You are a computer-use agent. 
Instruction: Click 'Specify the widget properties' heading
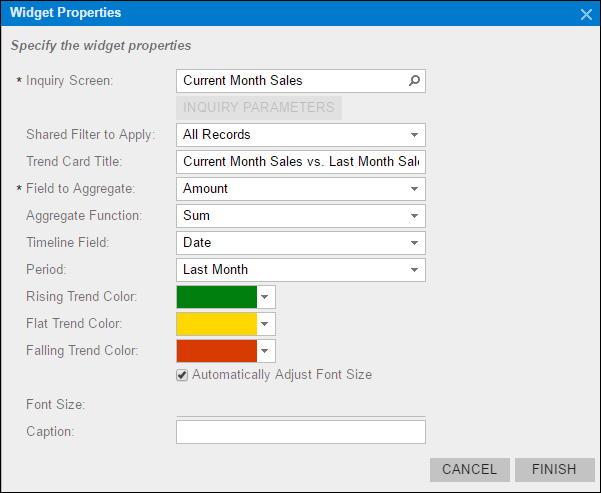pos(101,46)
